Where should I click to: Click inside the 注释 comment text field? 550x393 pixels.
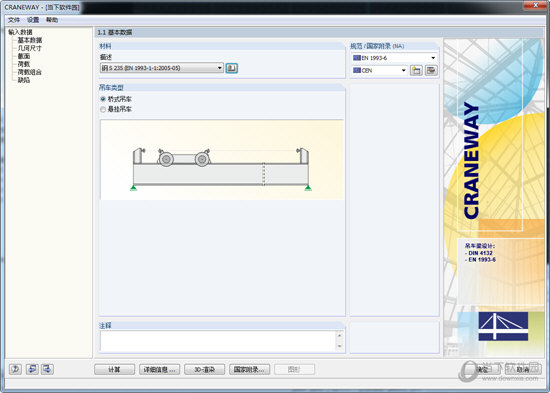tap(218, 341)
